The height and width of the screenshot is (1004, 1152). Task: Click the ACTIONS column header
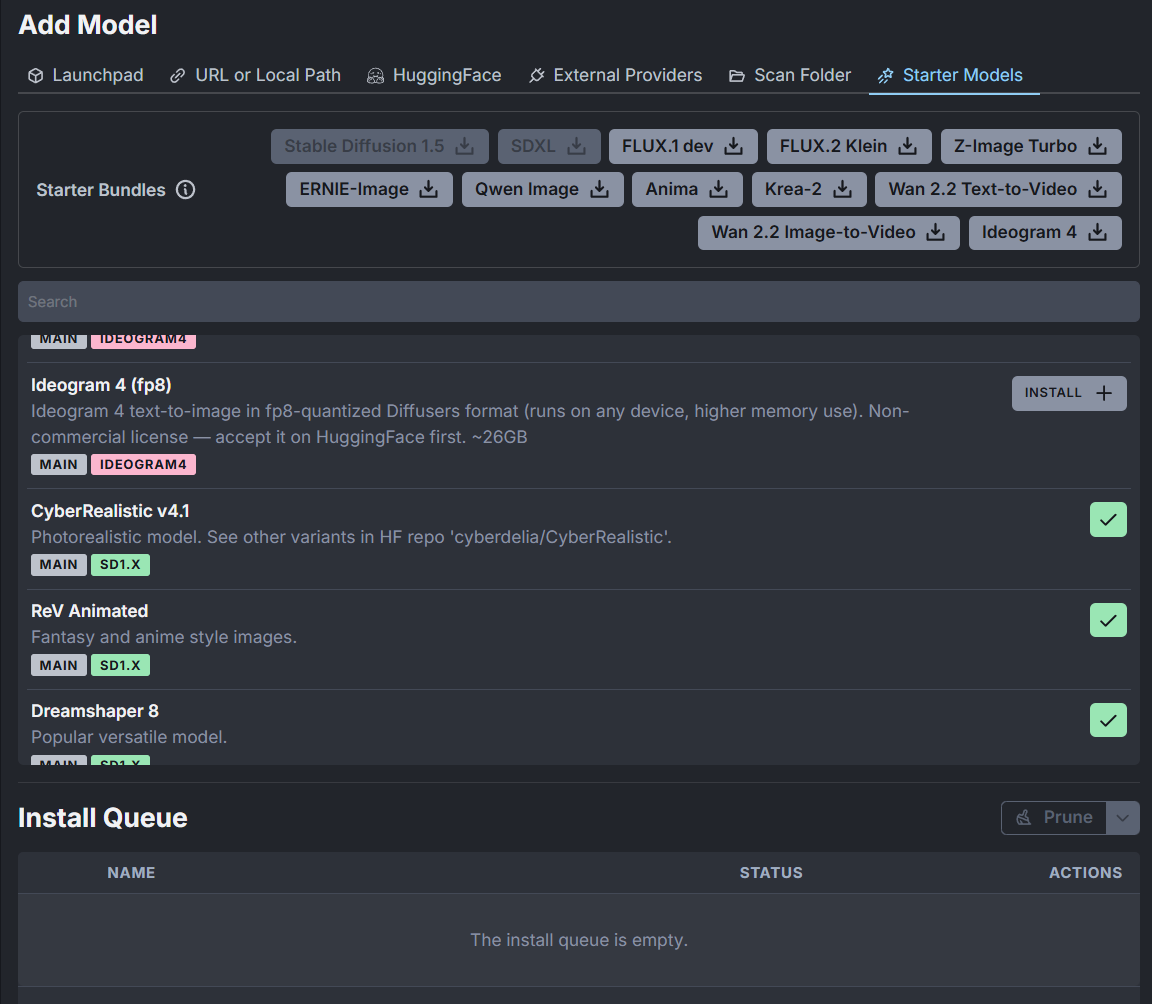point(1085,873)
